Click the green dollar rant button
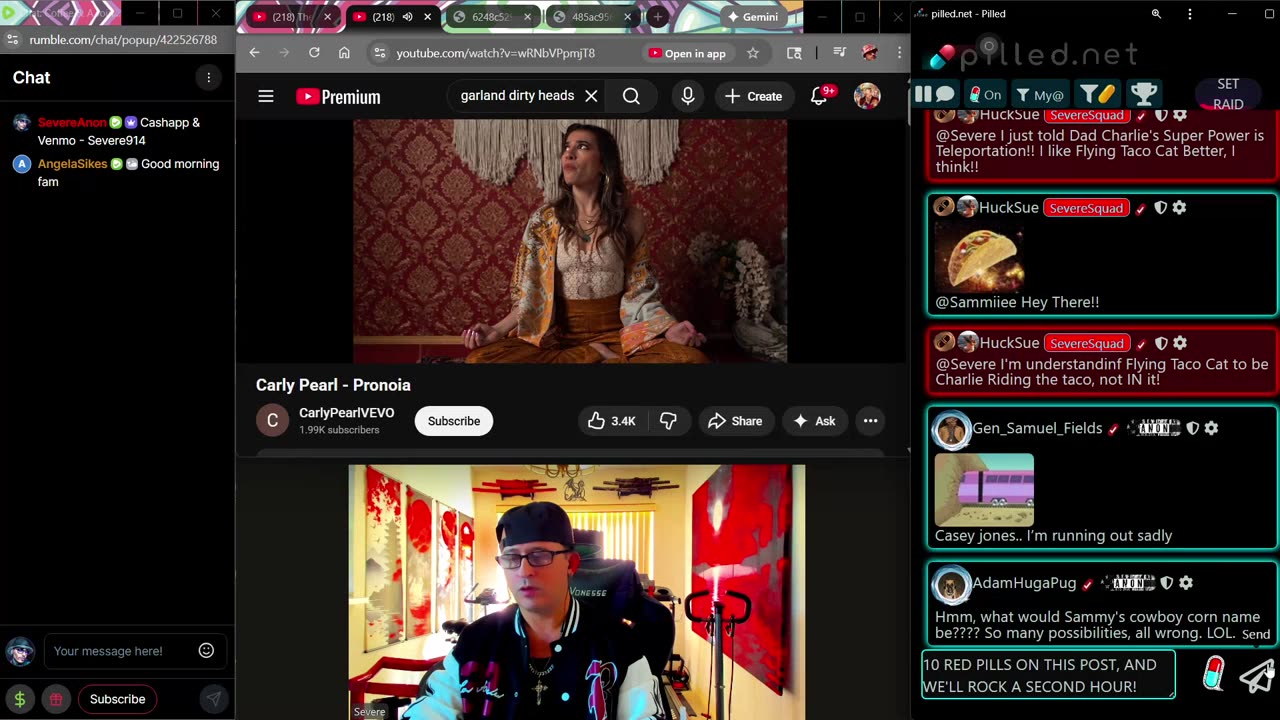1280x720 pixels. (x=20, y=699)
